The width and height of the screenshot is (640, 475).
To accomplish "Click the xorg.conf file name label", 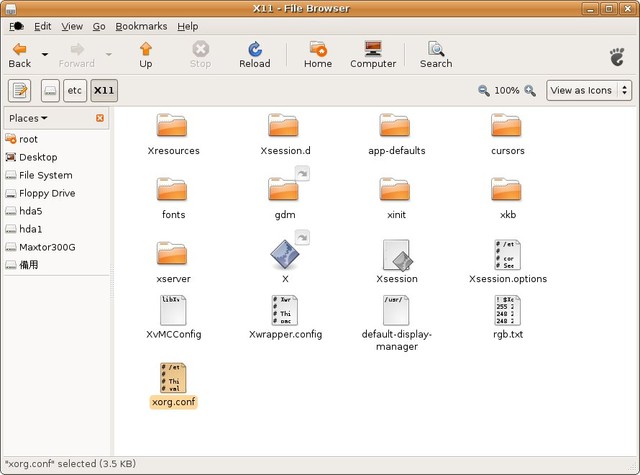I will (x=173, y=402).
